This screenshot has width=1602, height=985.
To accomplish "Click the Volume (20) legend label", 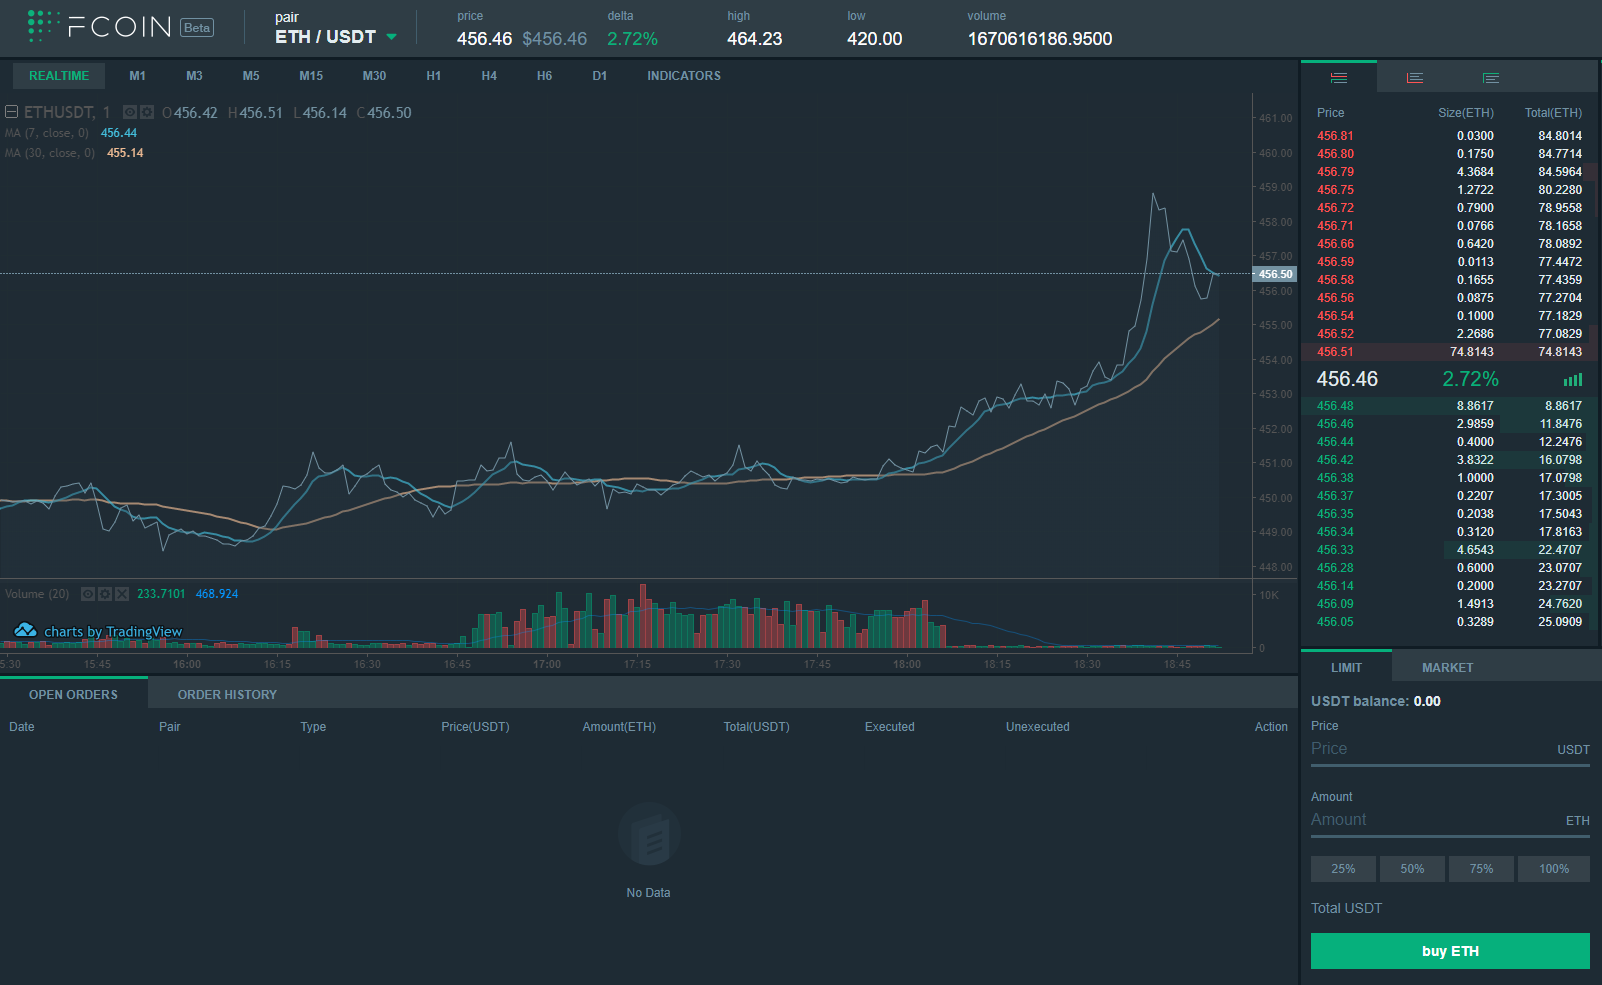I will [37, 594].
